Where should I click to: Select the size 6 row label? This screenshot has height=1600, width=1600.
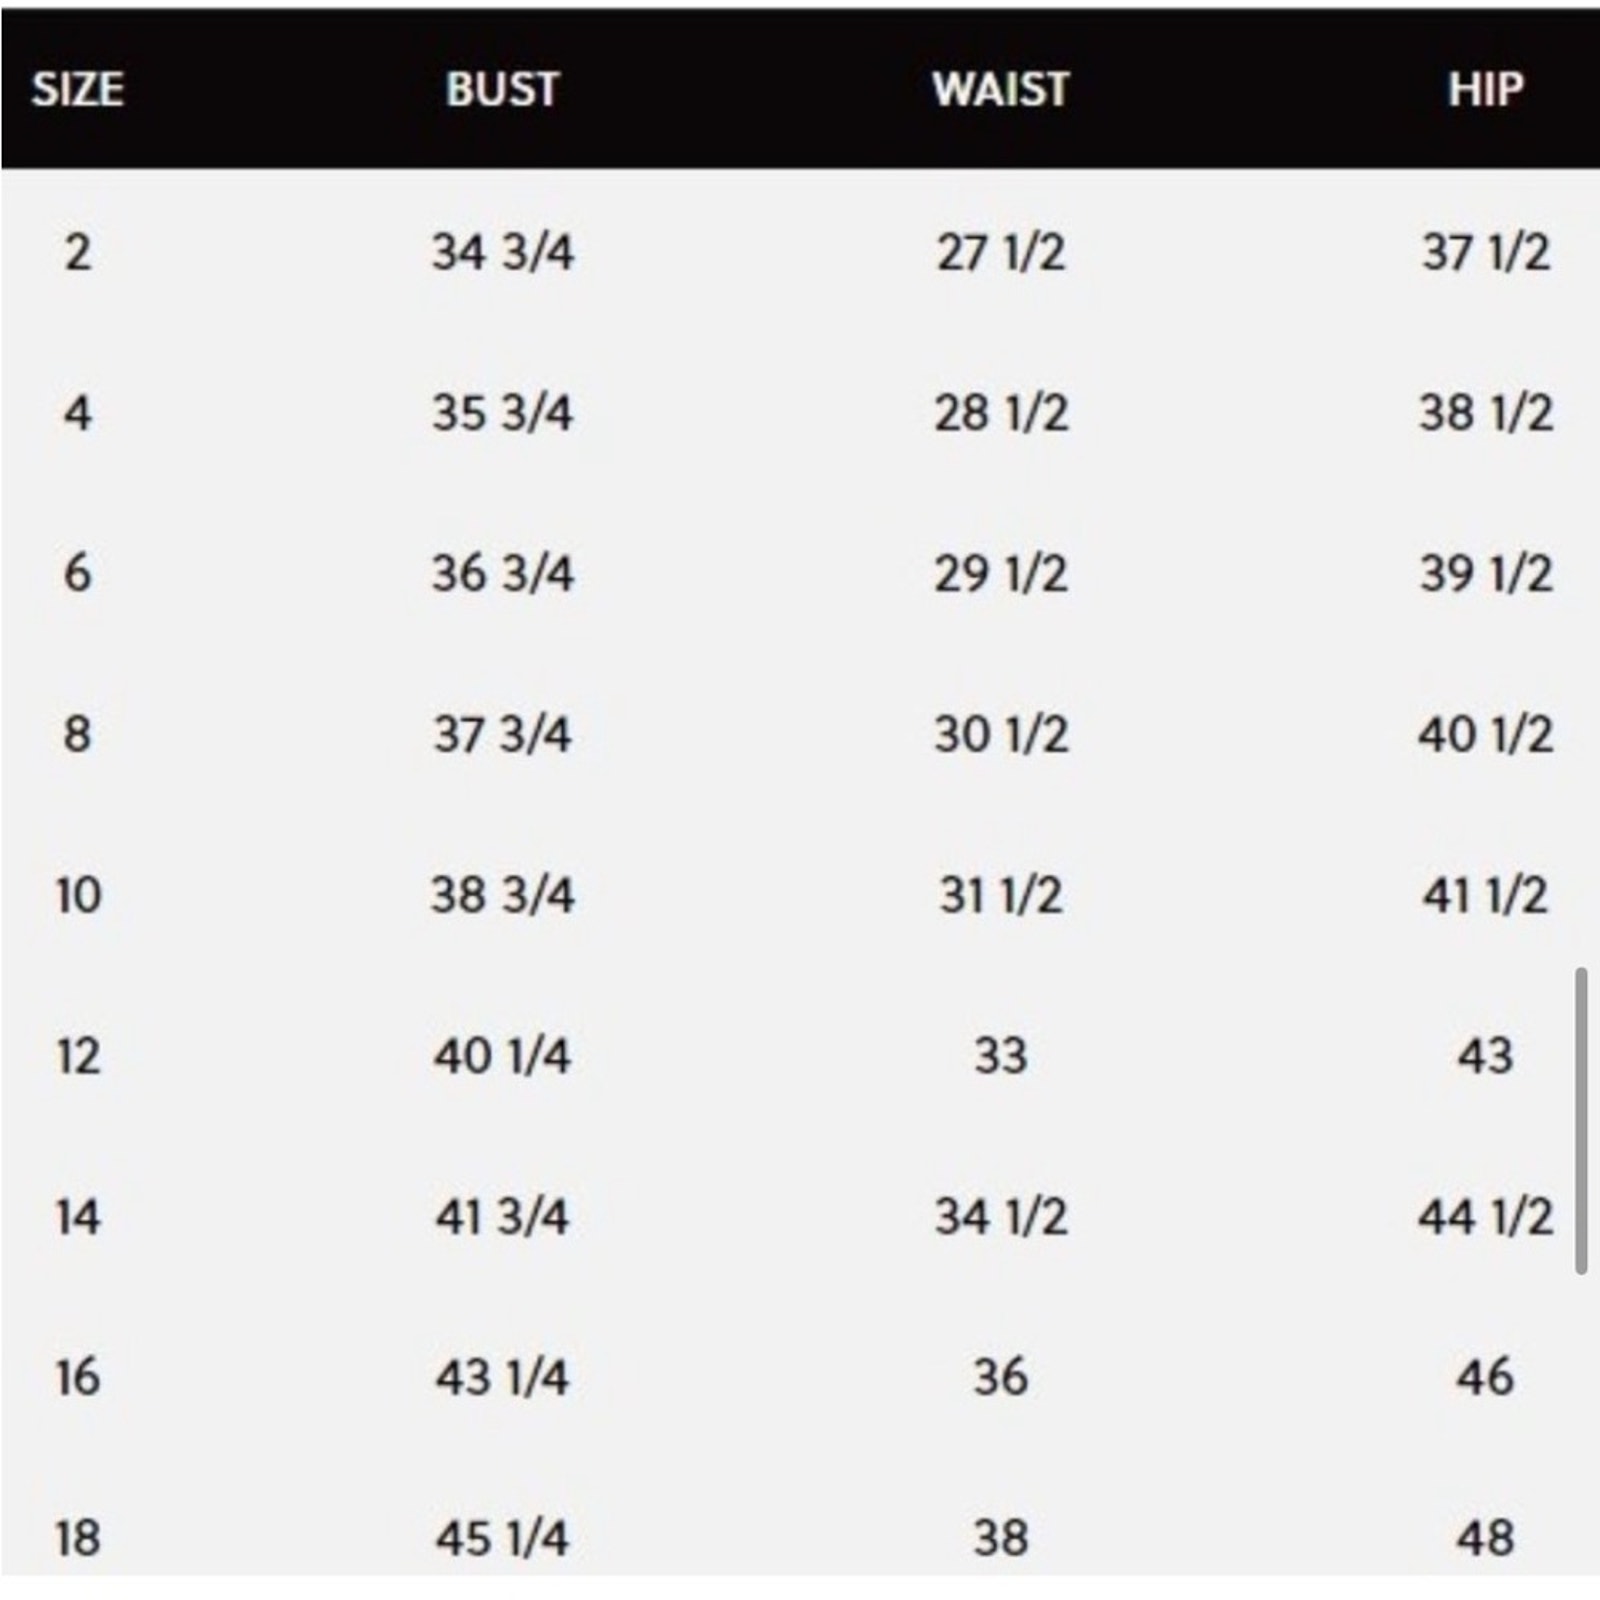(x=78, y=574)
